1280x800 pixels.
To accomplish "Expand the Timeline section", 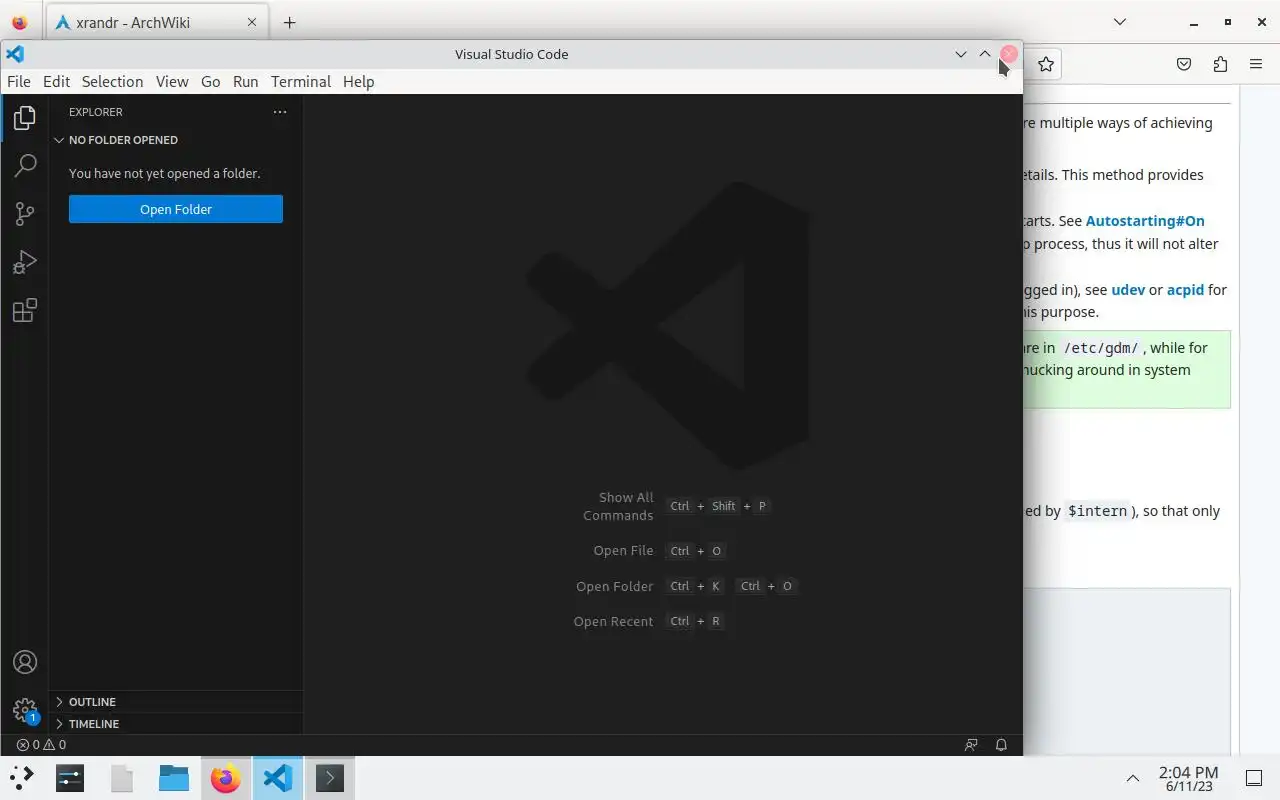I will pyautogui.click(x=176, y=724).
